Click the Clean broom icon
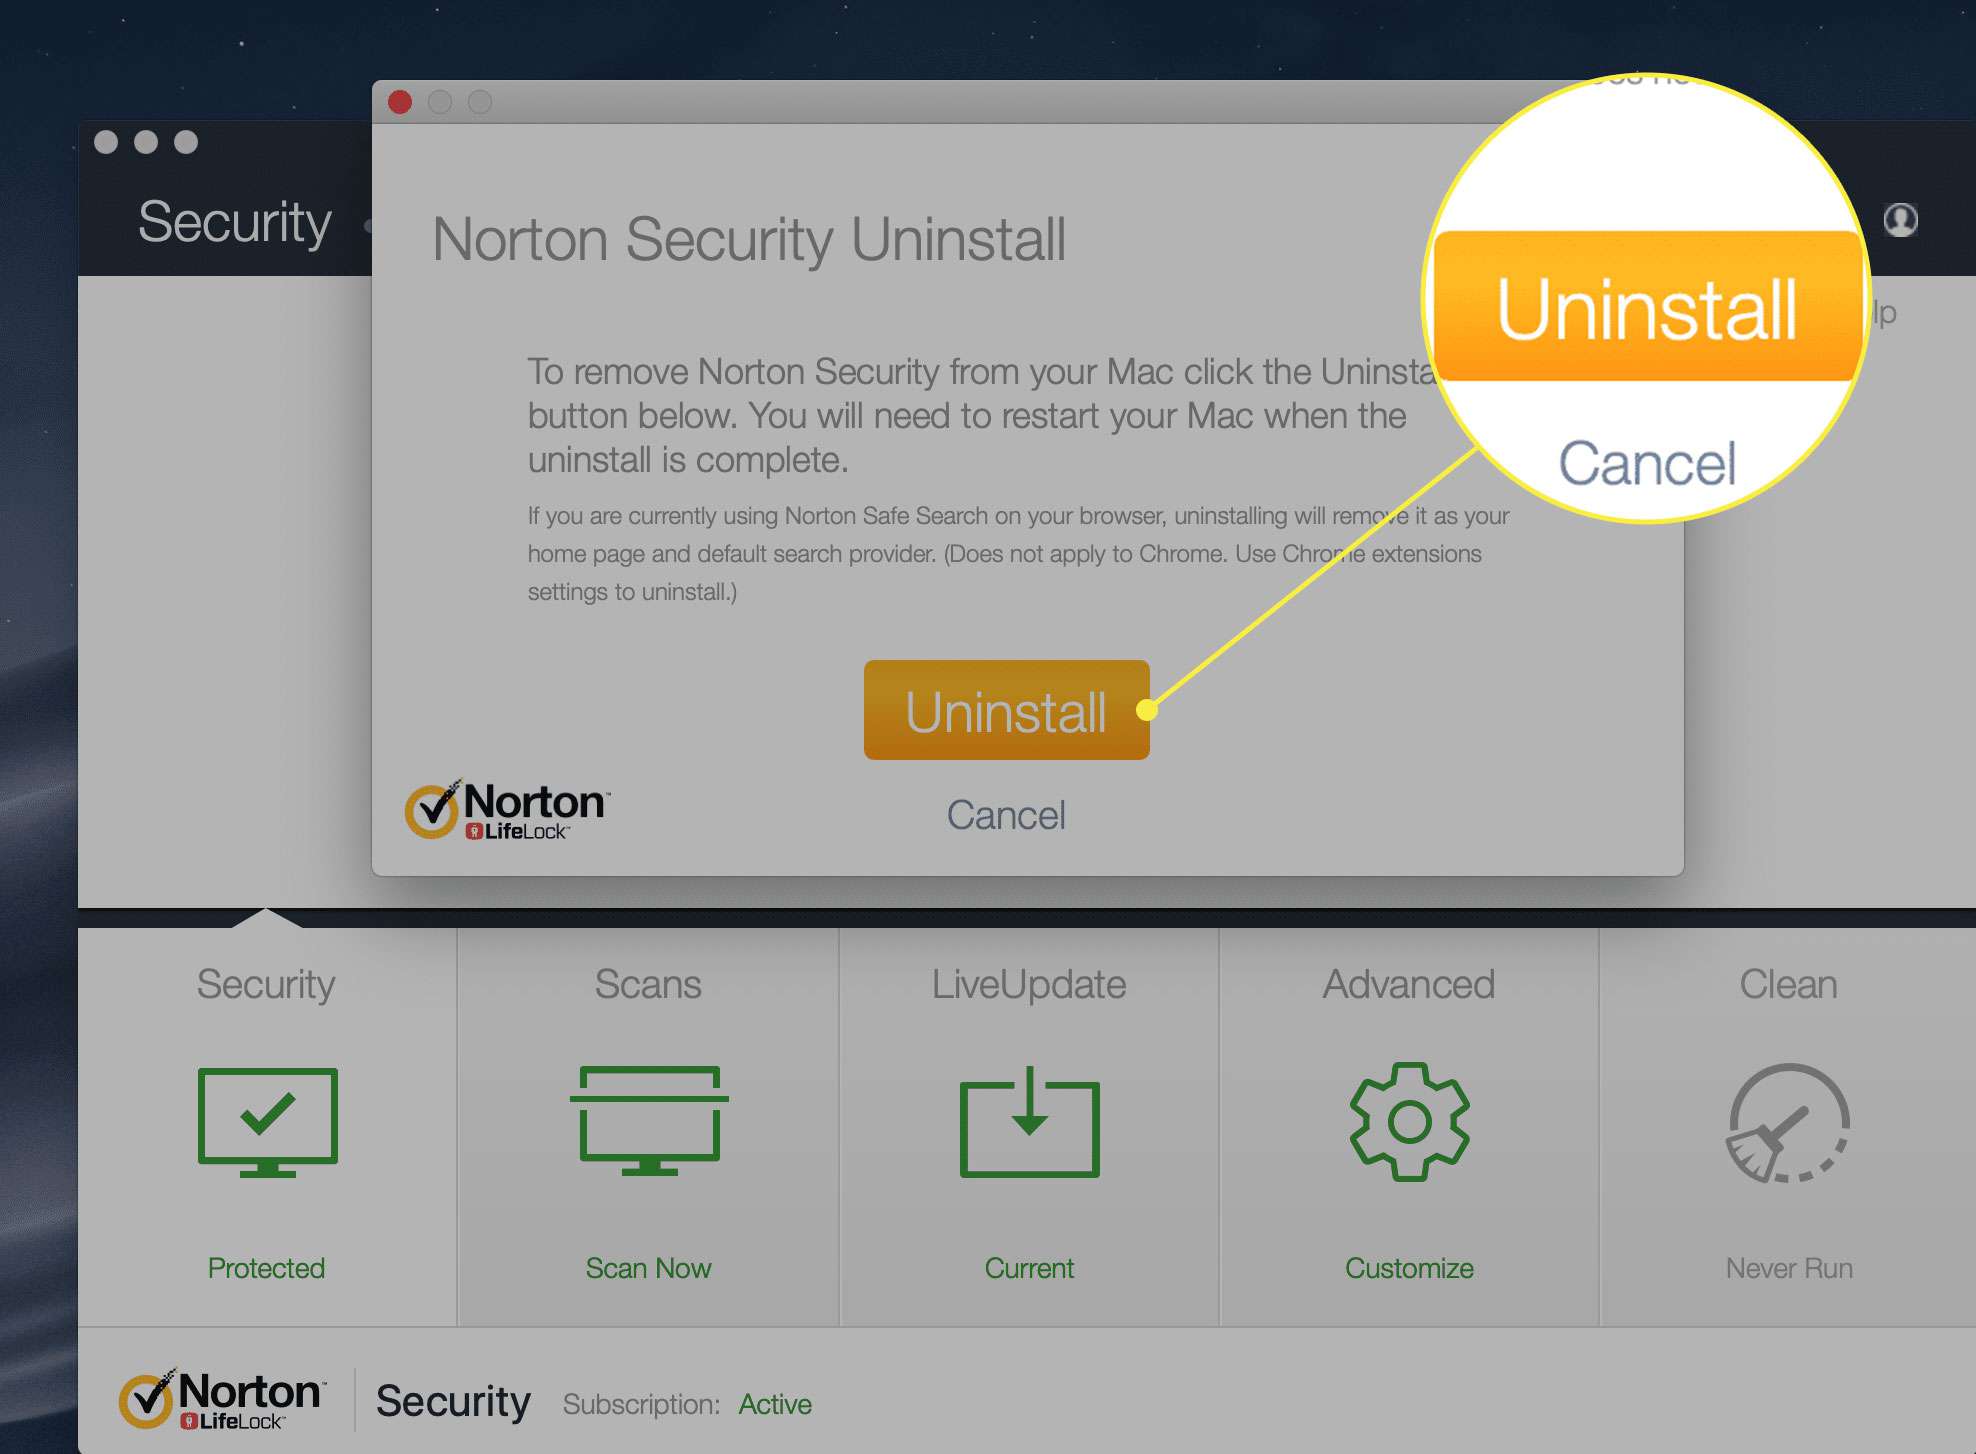Image resolution: width=1976 pixels, height=1454 pixels. [x=1786, y=1125]
